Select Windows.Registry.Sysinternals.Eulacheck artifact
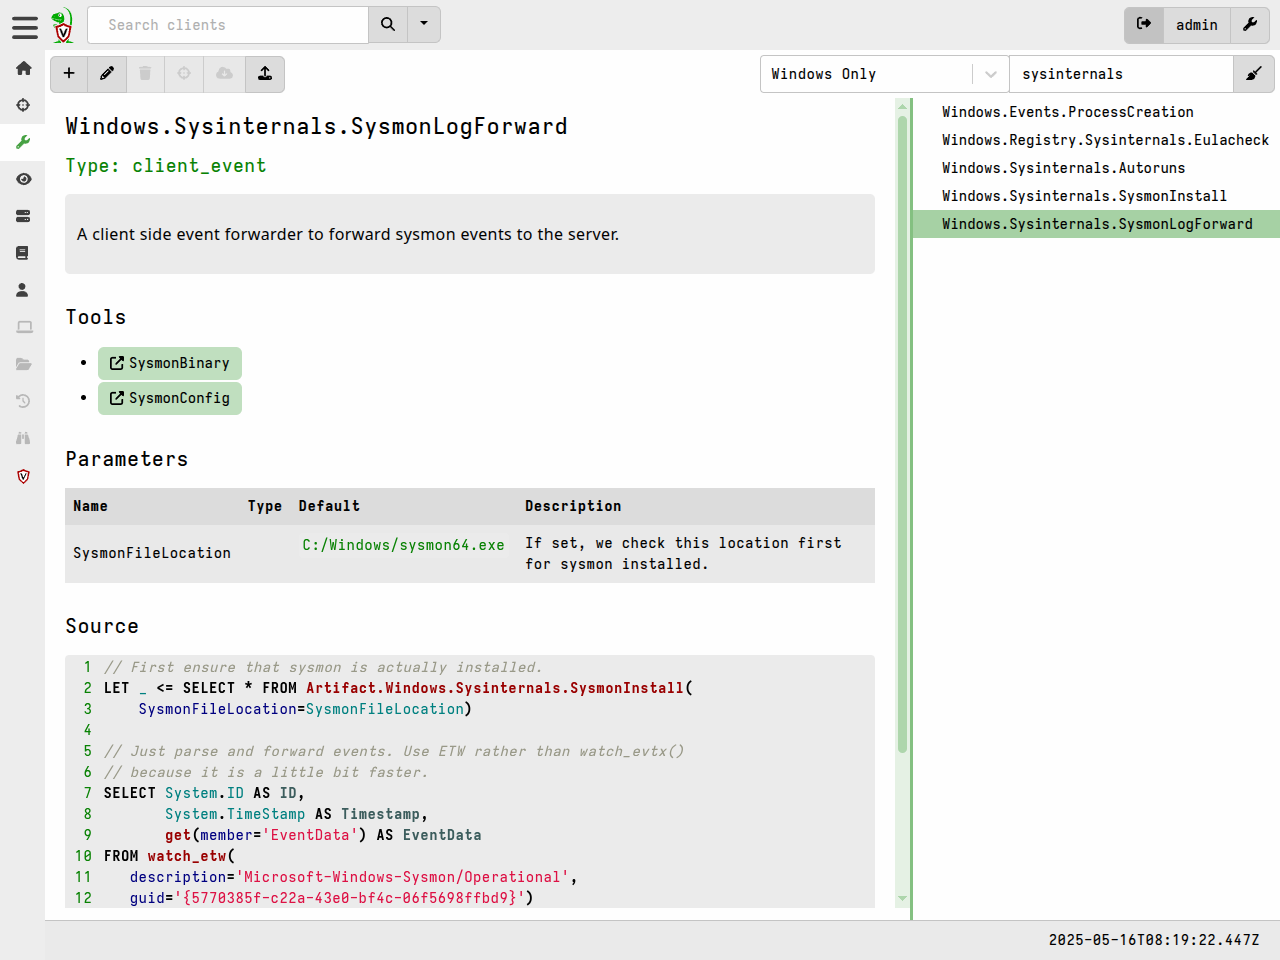 click(x=1096, y=140)
